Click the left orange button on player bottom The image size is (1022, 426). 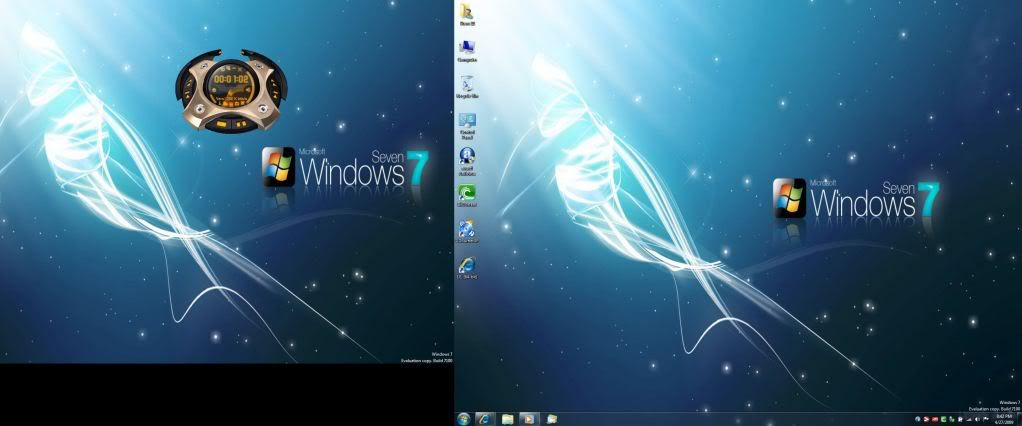coord(221,124)
